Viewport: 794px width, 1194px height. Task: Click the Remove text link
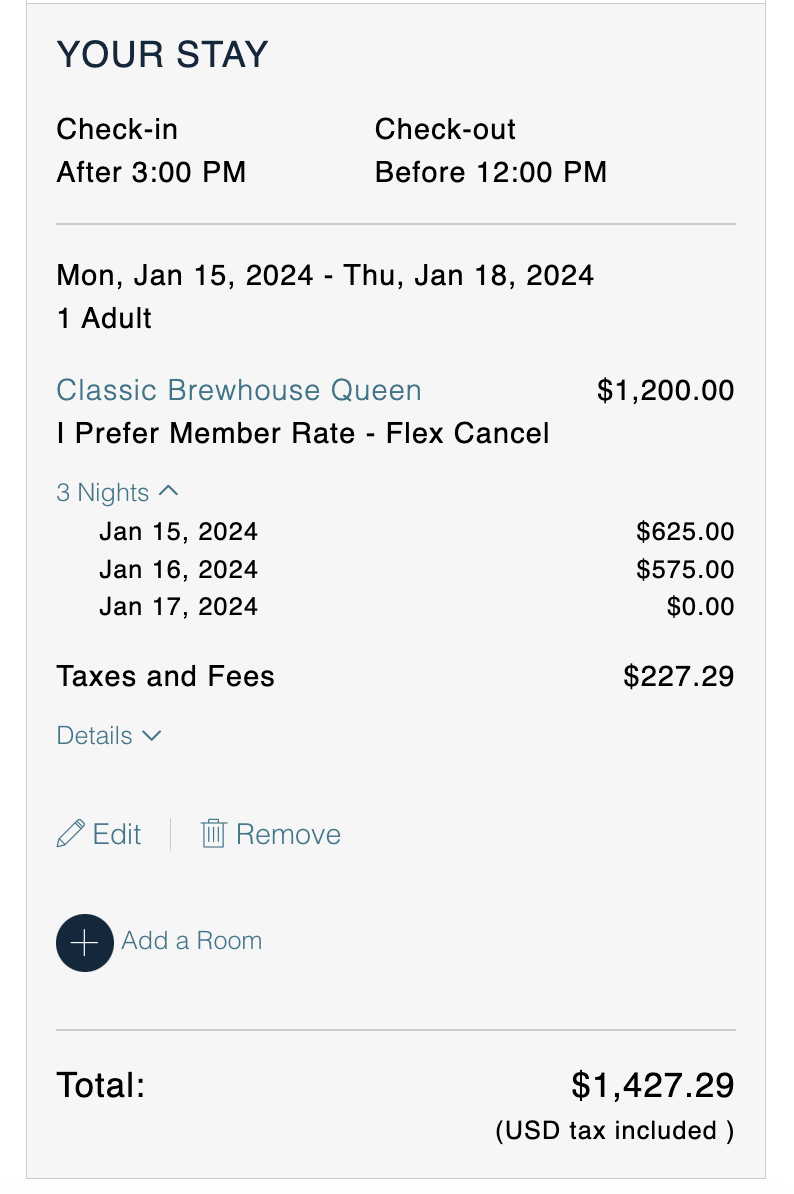pos(288,834)
